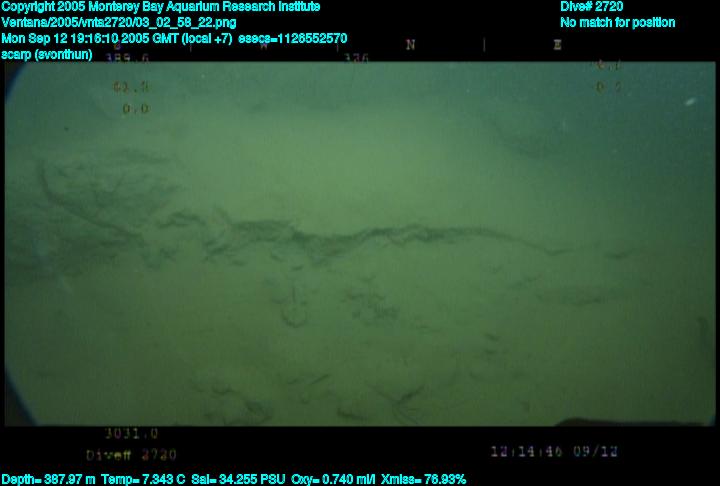
Task: Click the seafloor scarp video frame
Action: pos(360,243)
